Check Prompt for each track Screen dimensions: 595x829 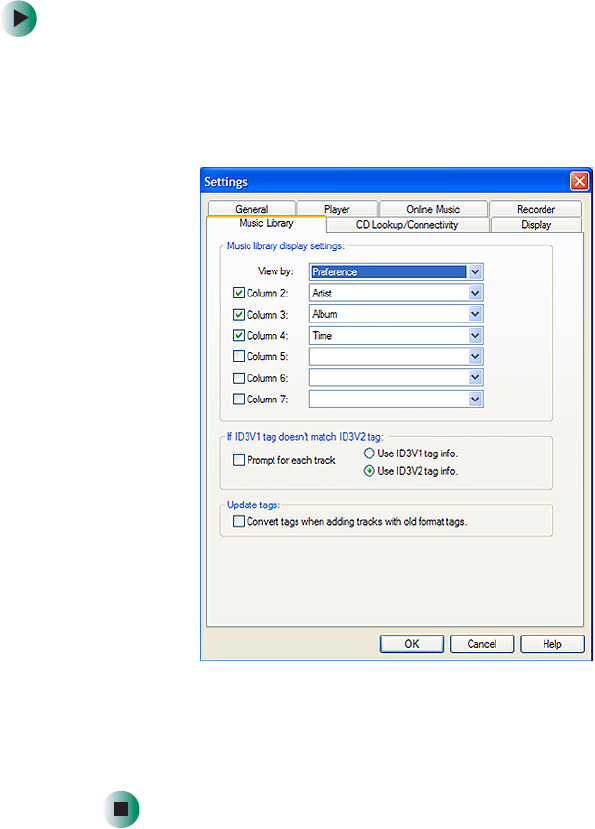click(x=239, y=460)
